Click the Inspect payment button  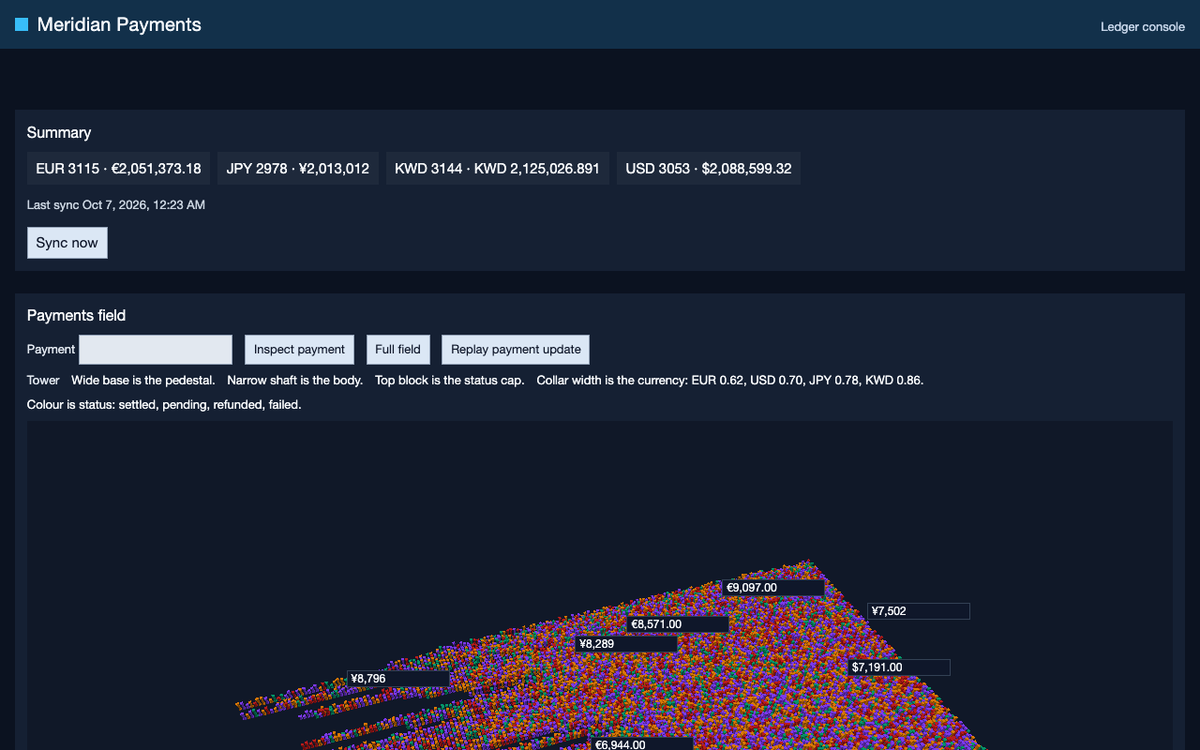pos(299,349)
